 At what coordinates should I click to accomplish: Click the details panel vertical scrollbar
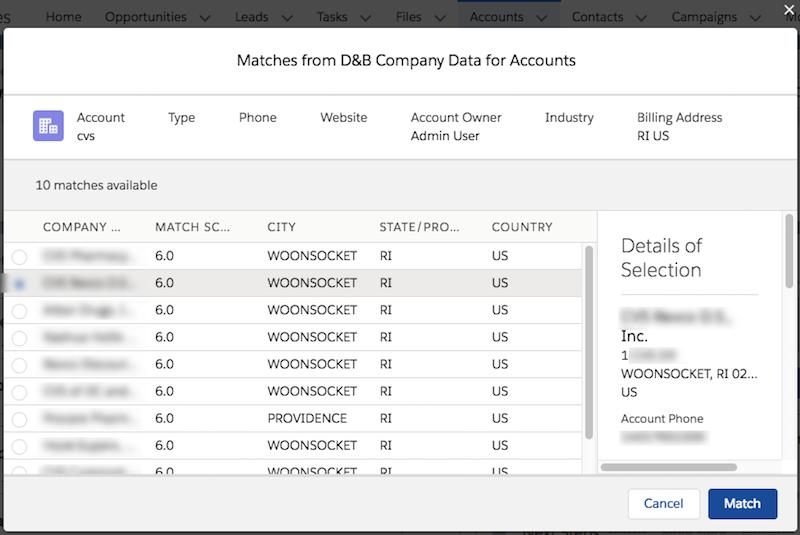tap(789, 251)
